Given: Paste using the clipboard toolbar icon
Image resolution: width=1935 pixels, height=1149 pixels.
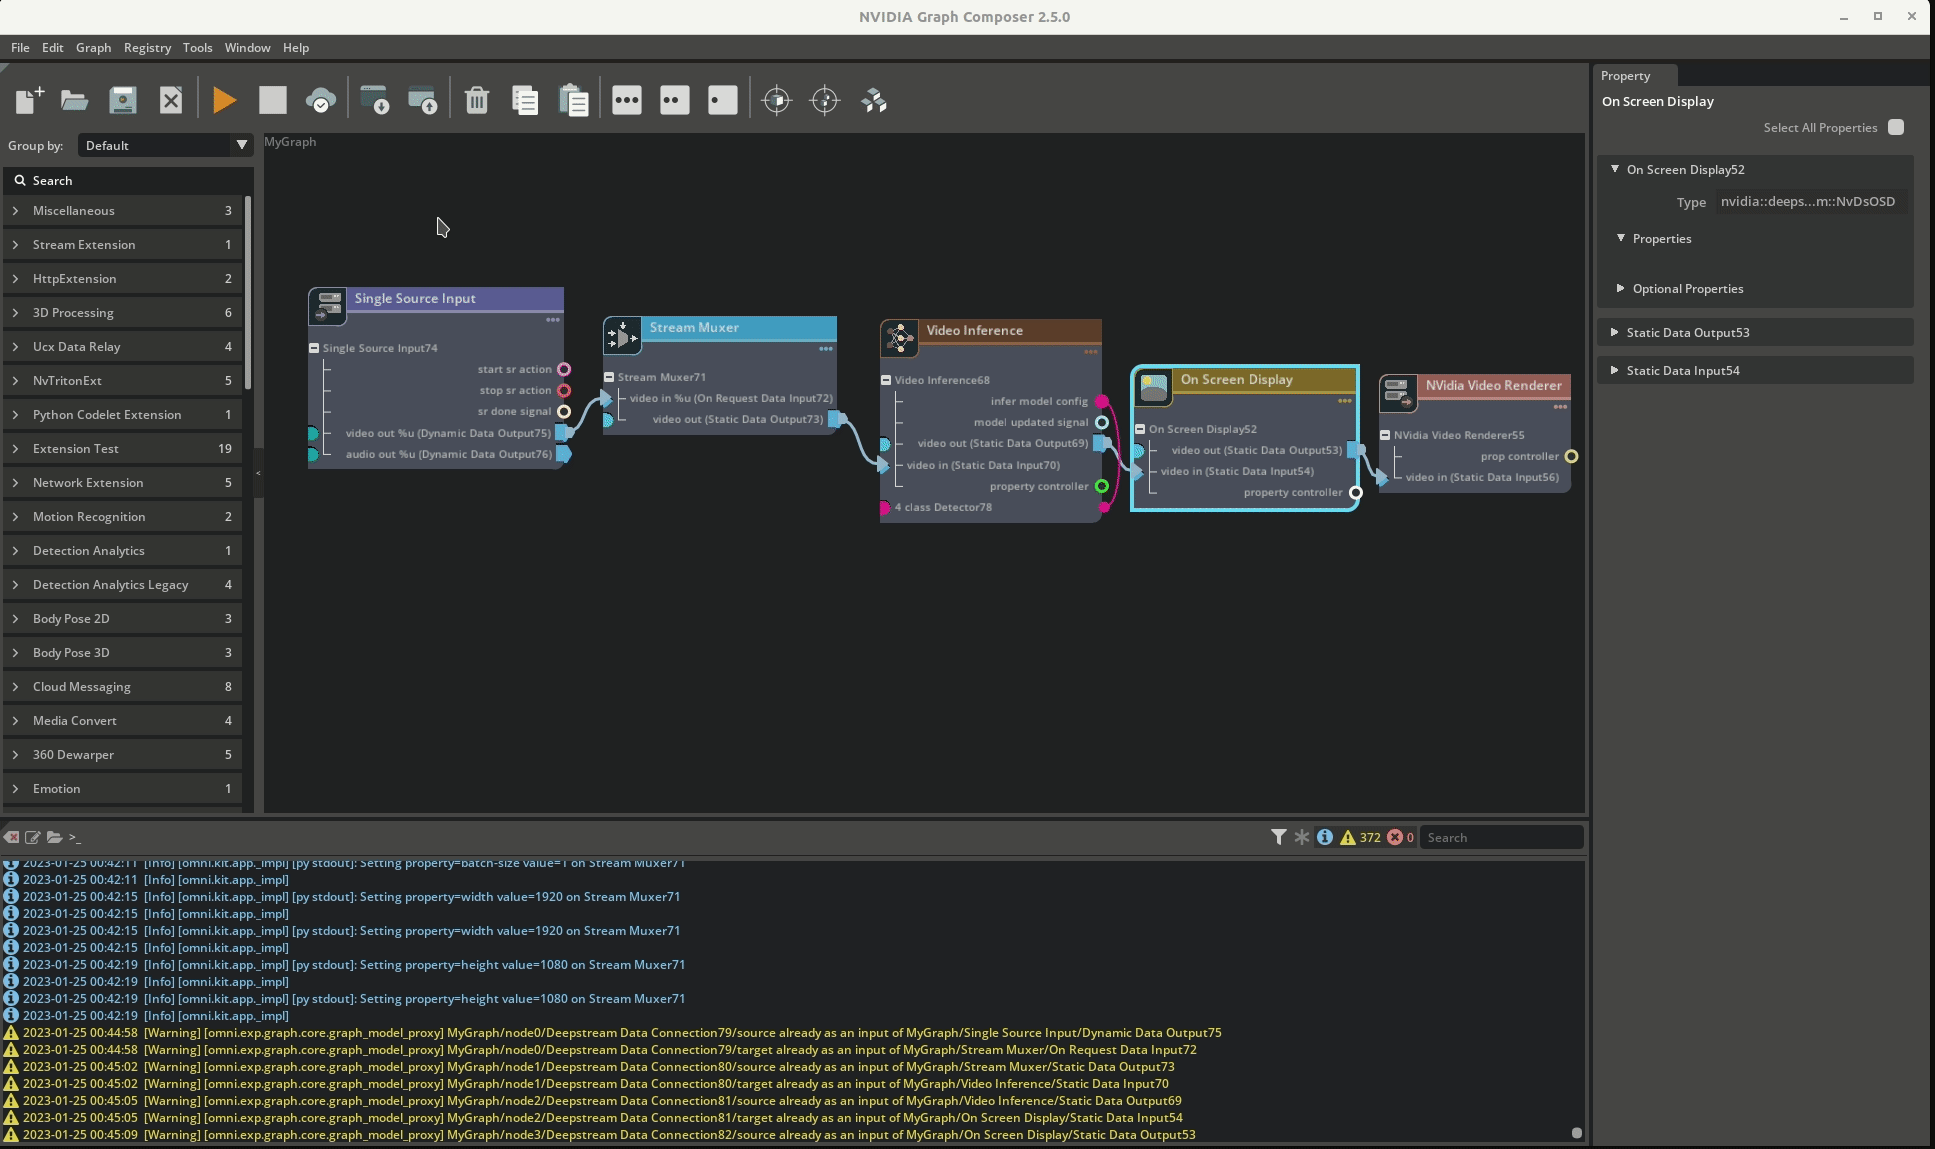Looking at the screenshot, I should coord(574,100).
